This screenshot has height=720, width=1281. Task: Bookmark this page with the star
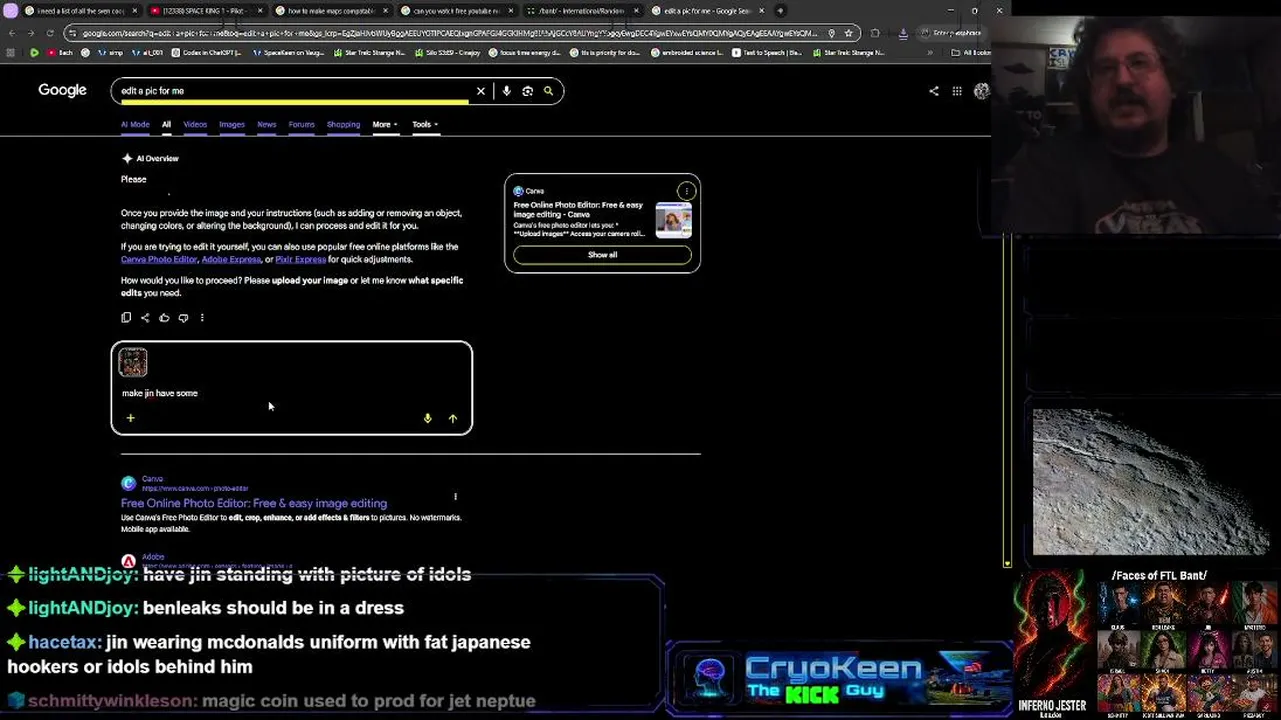(x=848, y=33)
